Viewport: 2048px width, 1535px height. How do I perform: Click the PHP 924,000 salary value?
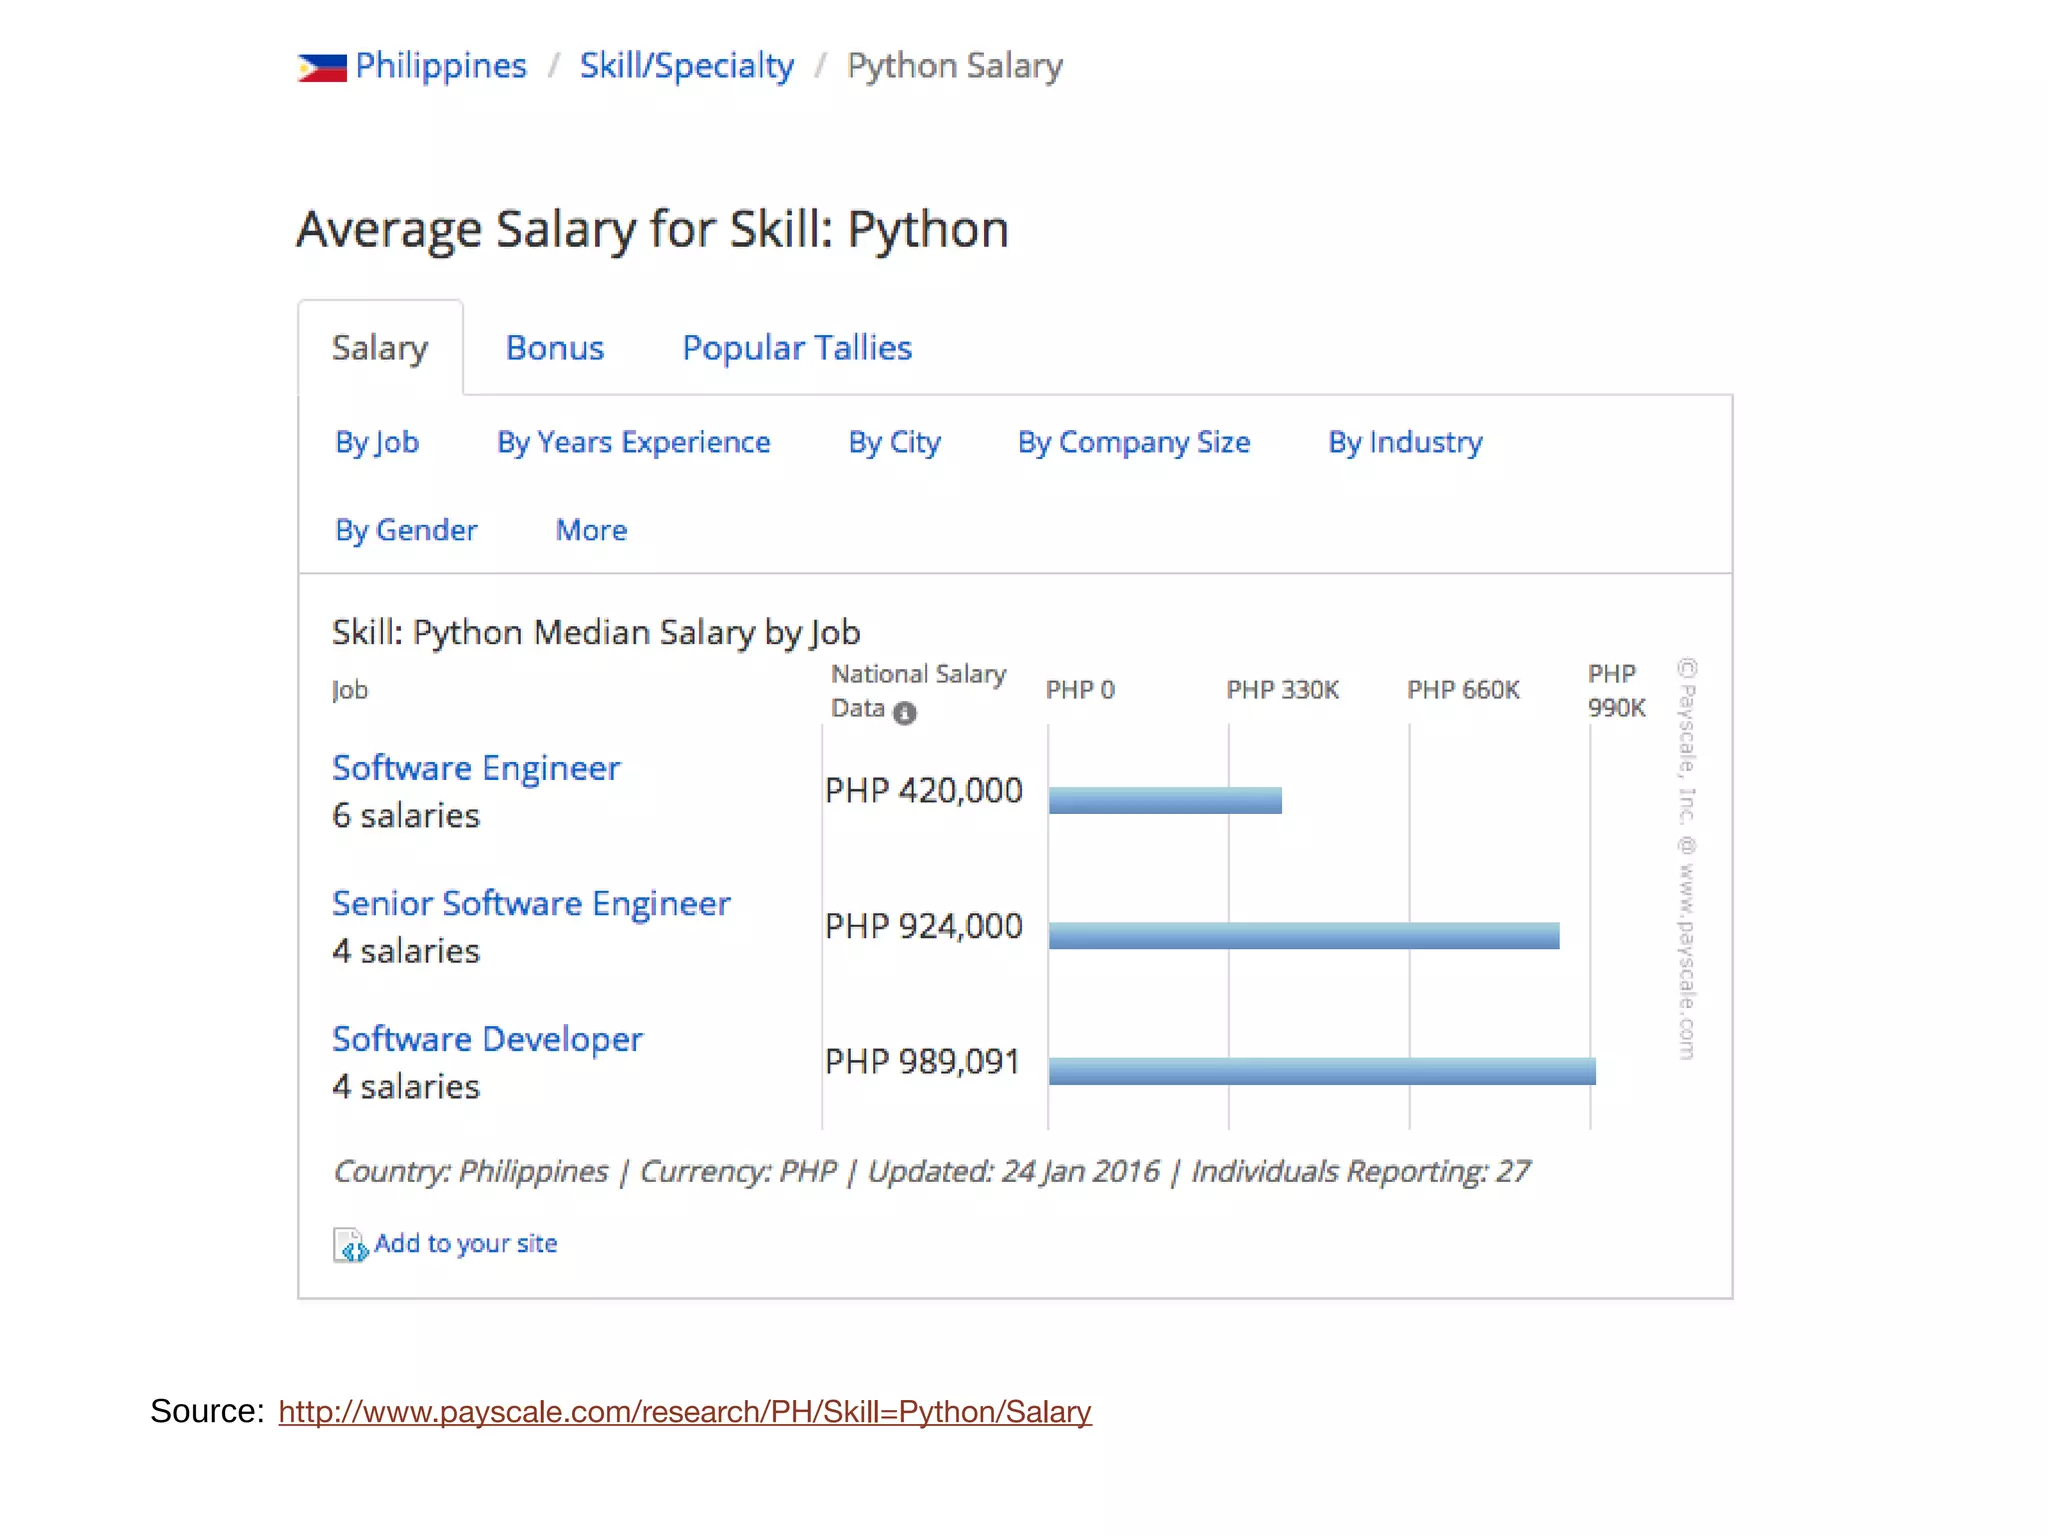(924, 926)
